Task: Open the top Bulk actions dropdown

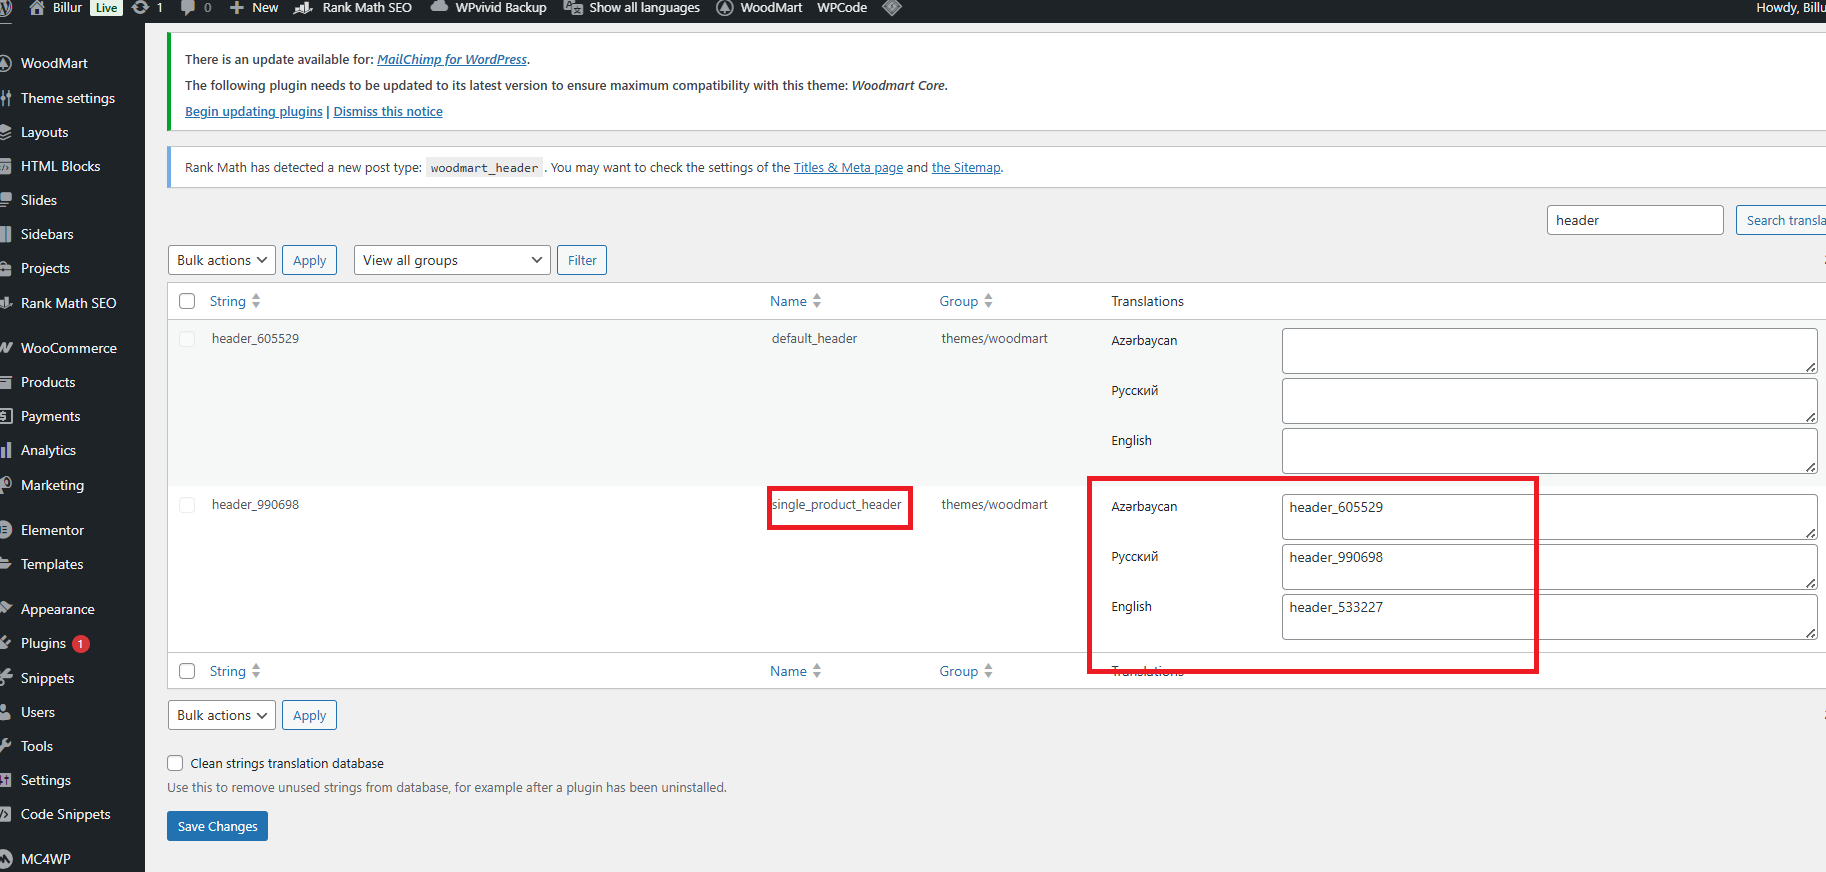Action: pyautogui.click(x=222, y=260)
